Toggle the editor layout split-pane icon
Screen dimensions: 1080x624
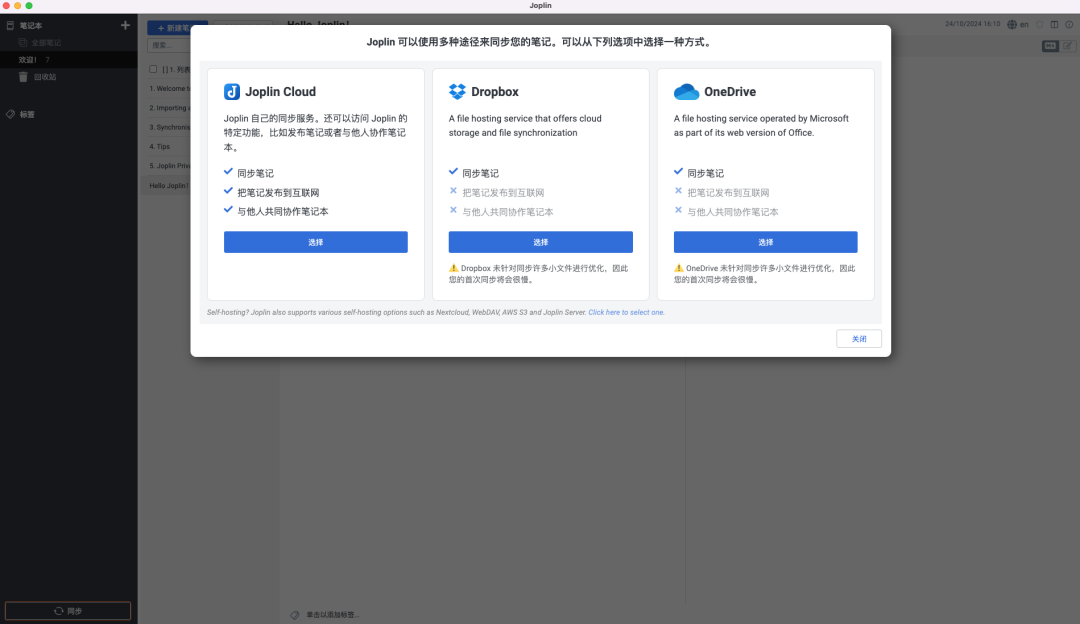tap(1055, 24)
